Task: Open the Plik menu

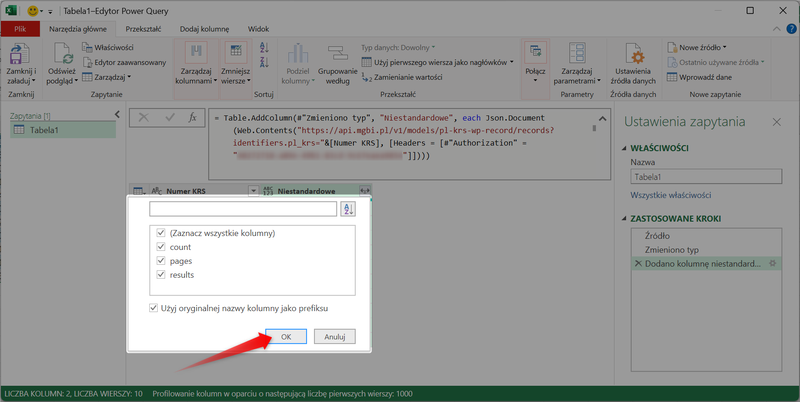Action: (x=20, y=29)
